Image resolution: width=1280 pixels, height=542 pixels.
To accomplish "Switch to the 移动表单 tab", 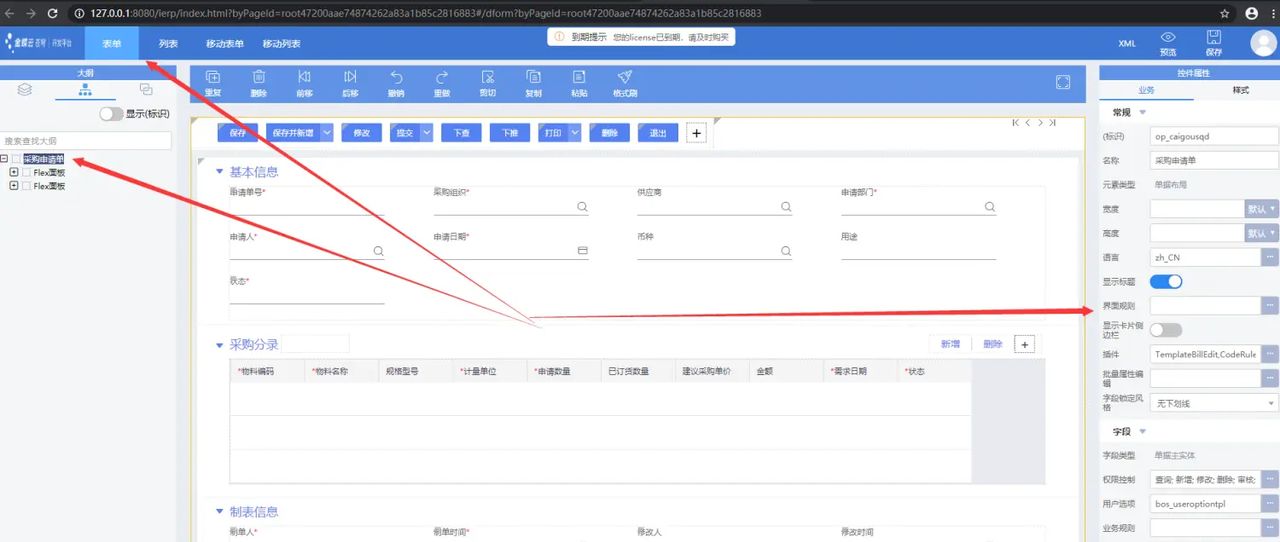I will [225, 43].
